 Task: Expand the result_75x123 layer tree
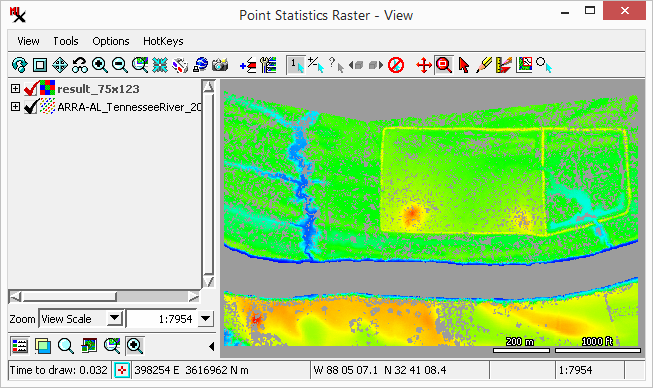click(x=15, y=88)
